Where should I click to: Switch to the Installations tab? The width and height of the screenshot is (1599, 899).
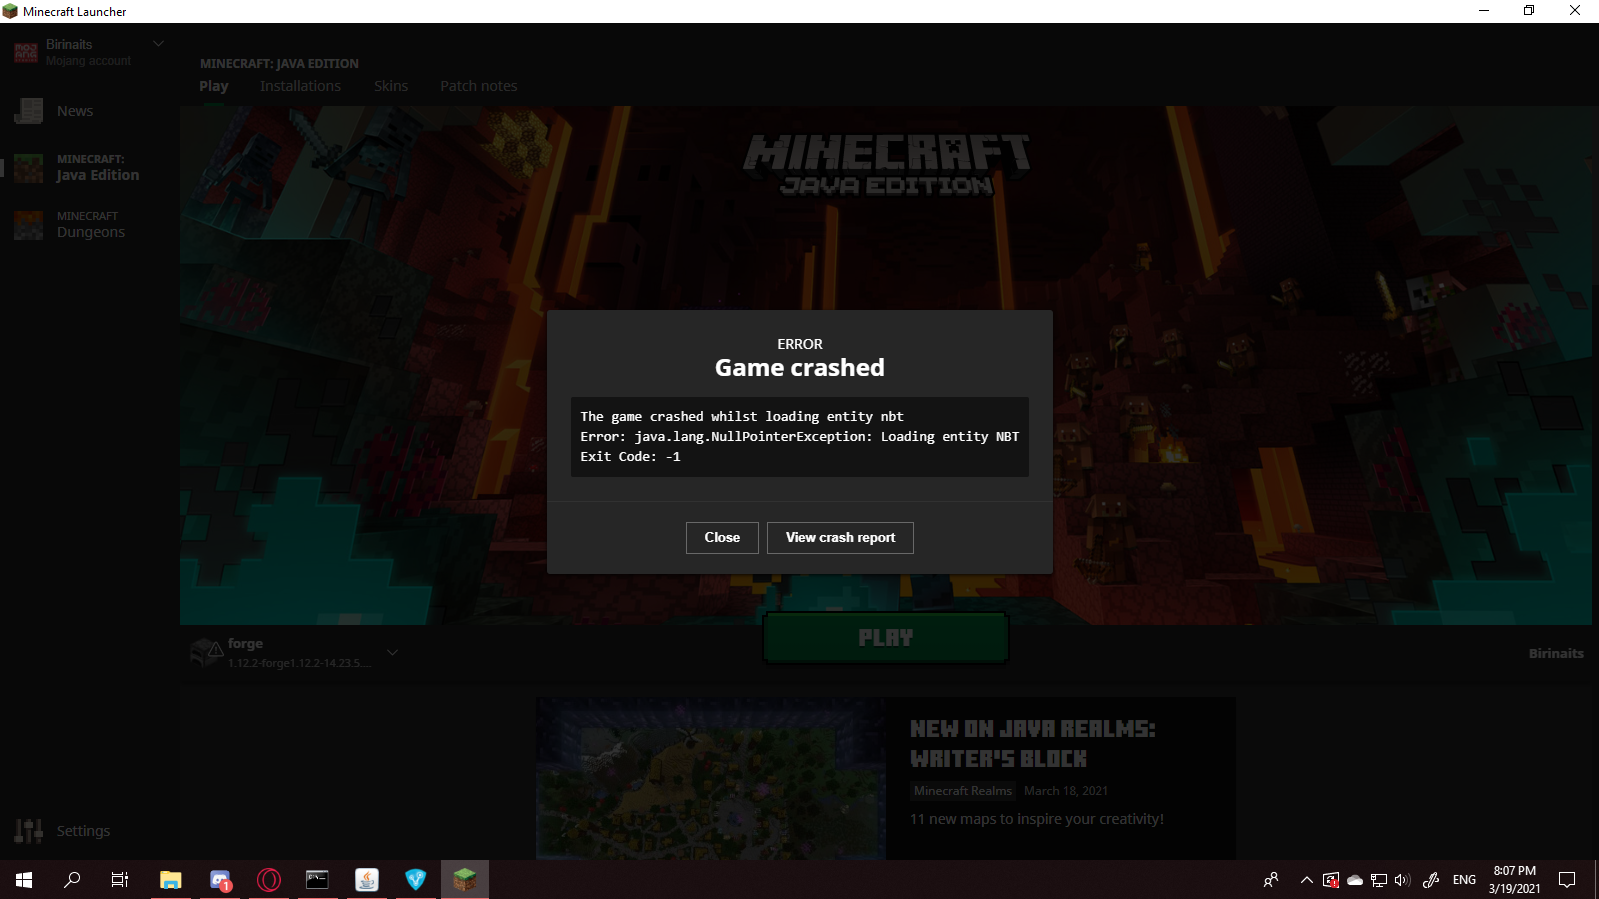pyautogui.click(x=300, y=86)
